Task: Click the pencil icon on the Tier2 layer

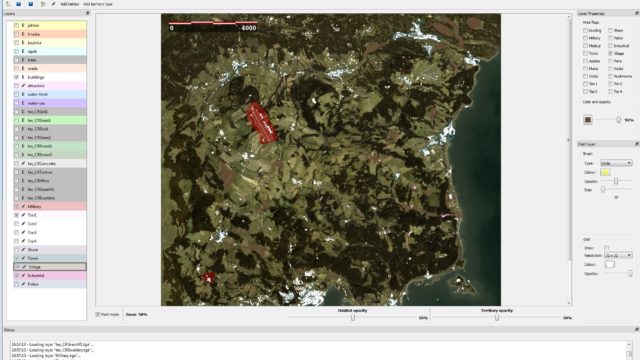Action: coord(23,224)
